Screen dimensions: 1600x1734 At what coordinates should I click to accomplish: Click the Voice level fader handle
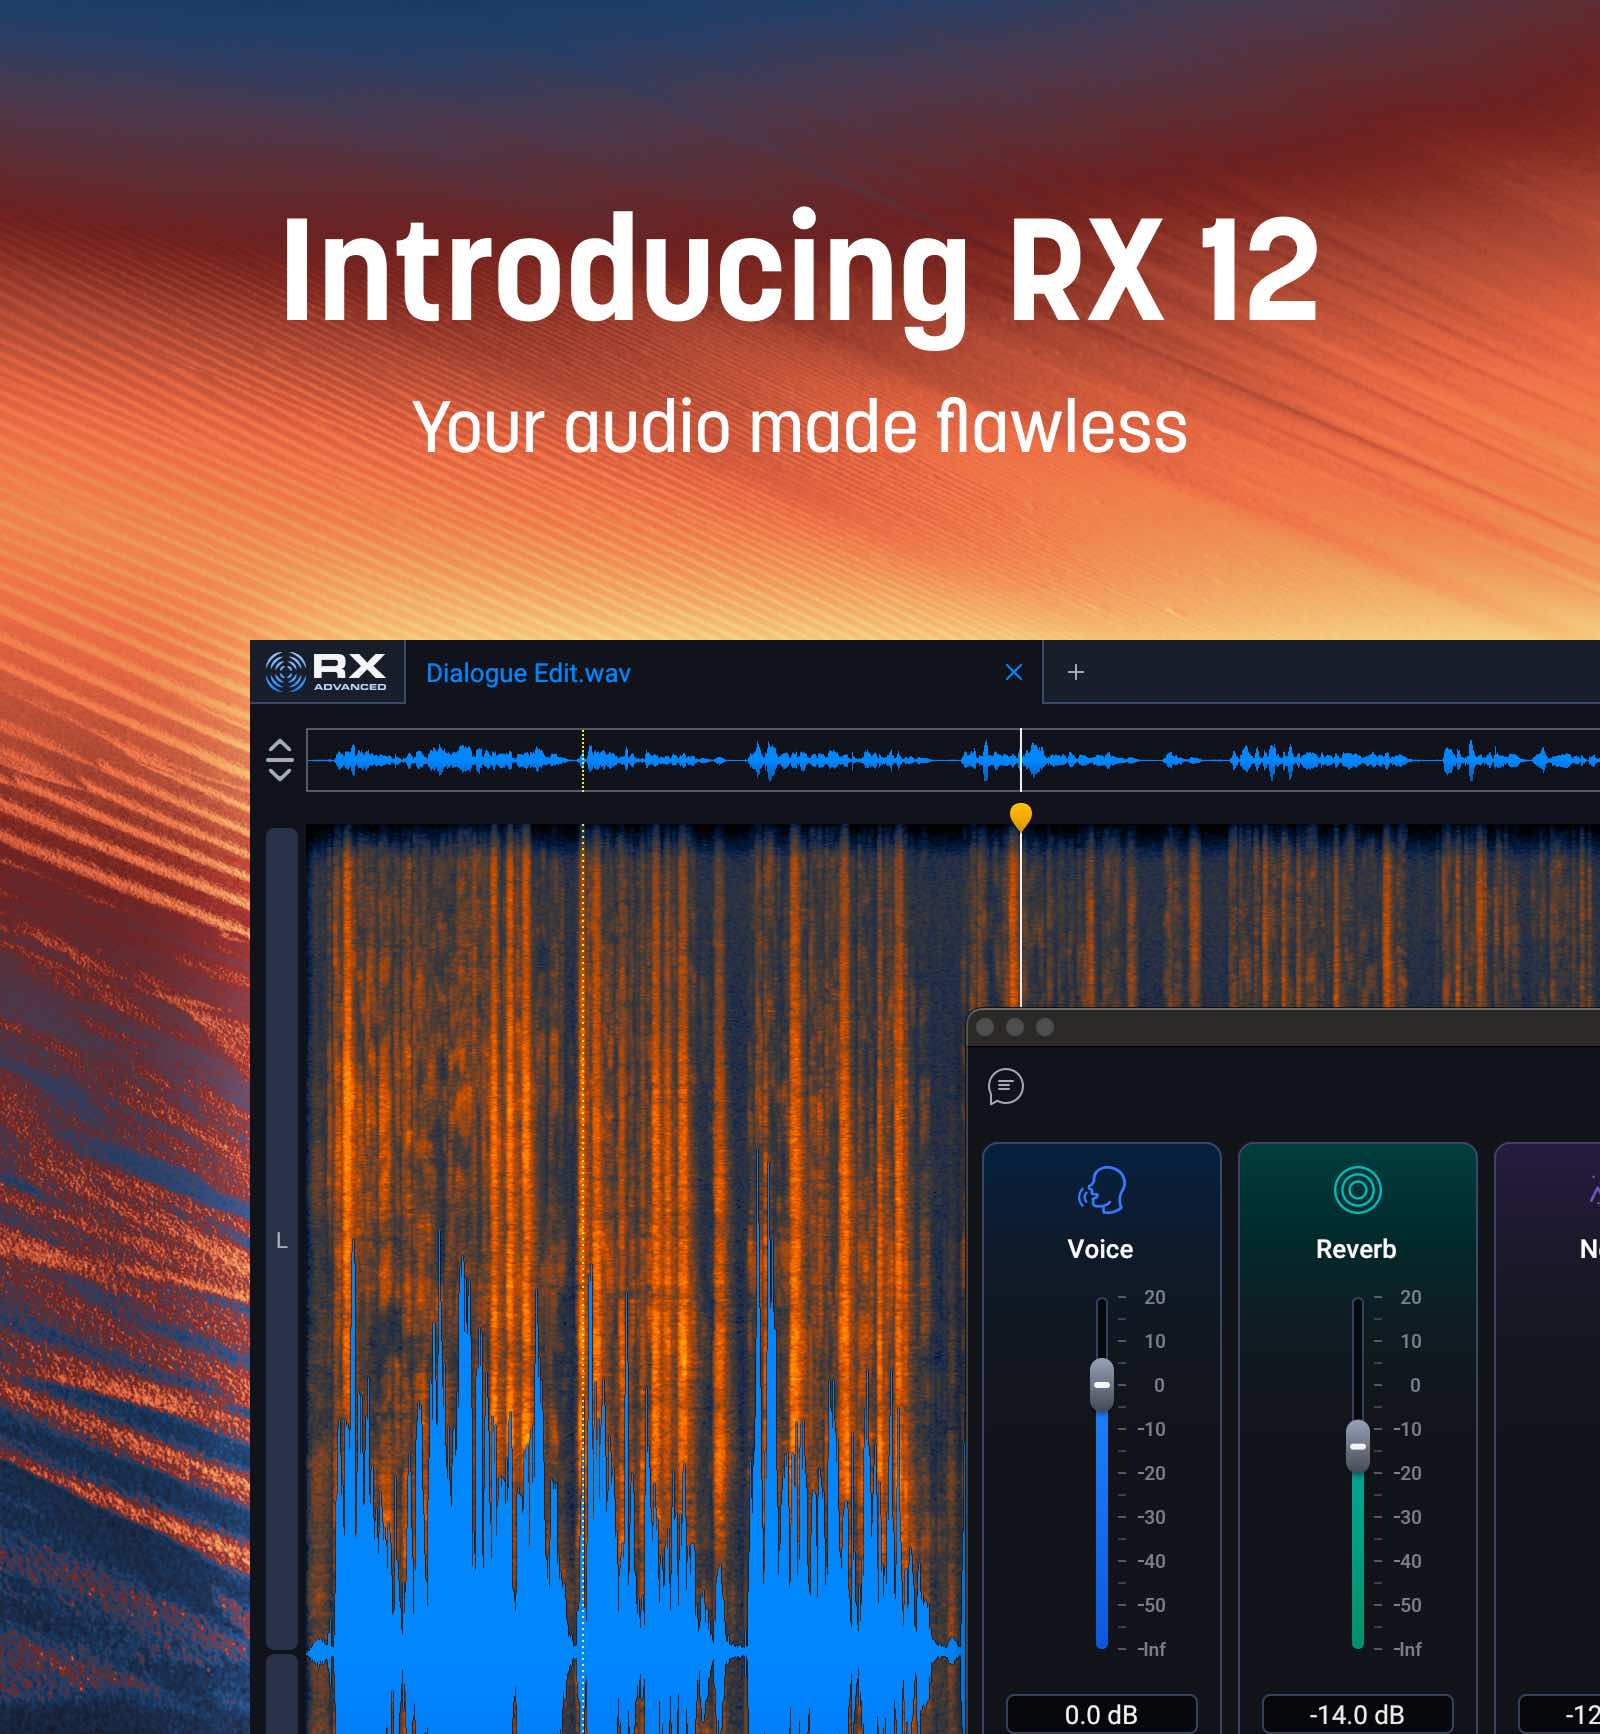coord(1100,1384)
